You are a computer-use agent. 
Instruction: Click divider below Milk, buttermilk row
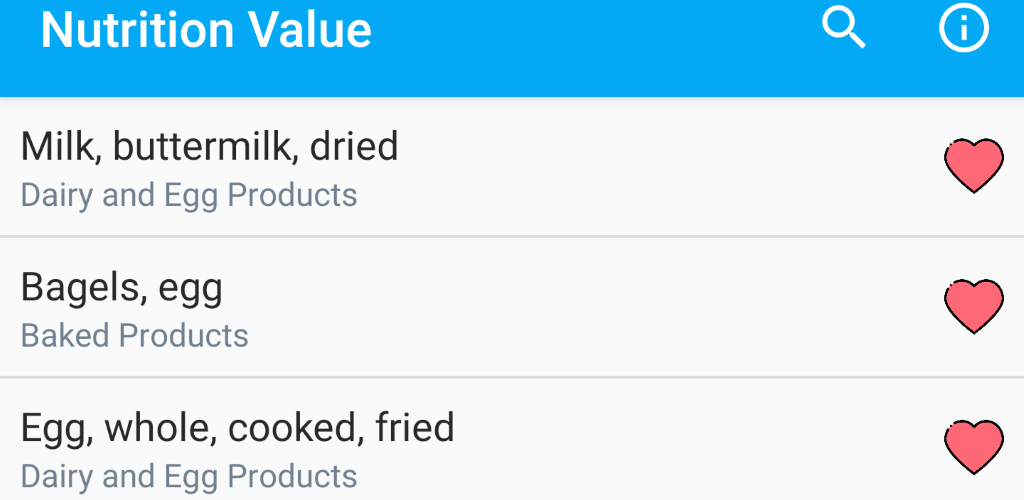(x=512, y=236)
